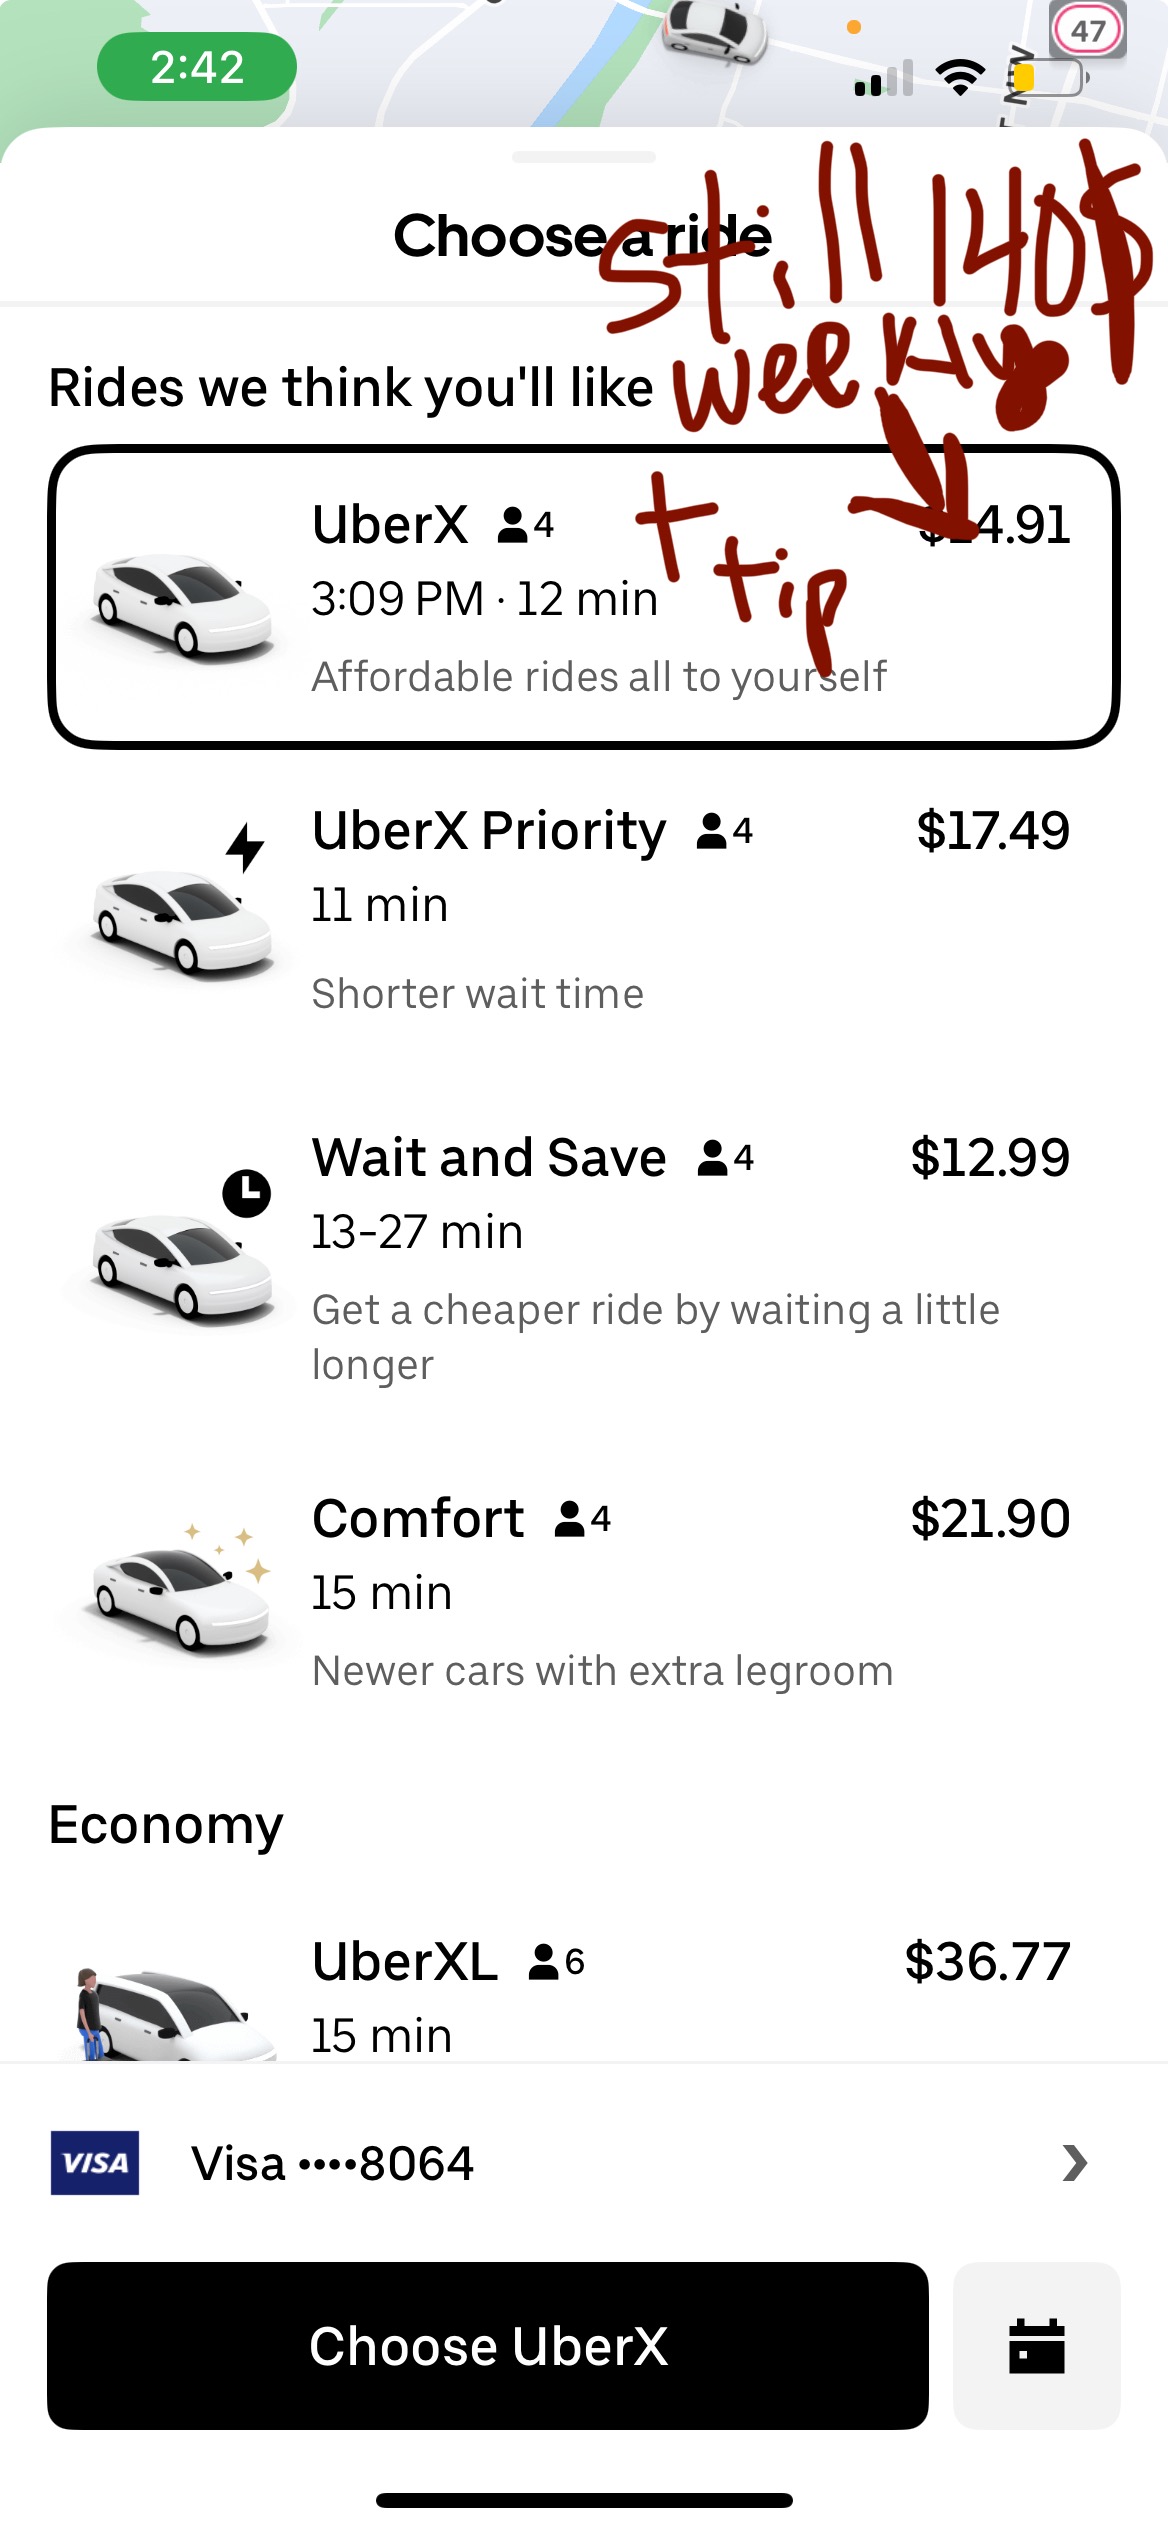Tap the UberXL van icon
Image resolution: width=1168 pixels, height=2532 pixels.
[165, 2012]
